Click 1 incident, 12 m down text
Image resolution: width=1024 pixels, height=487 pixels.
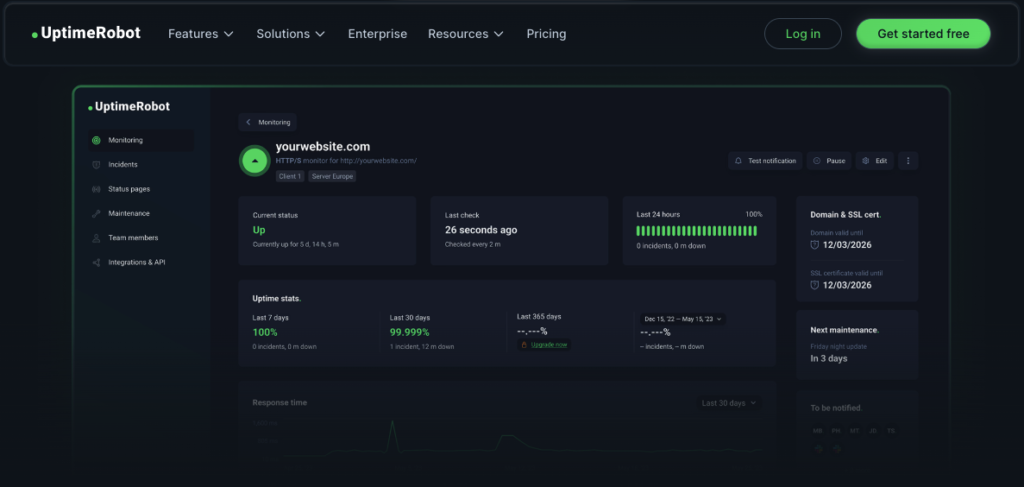point(422,347)
